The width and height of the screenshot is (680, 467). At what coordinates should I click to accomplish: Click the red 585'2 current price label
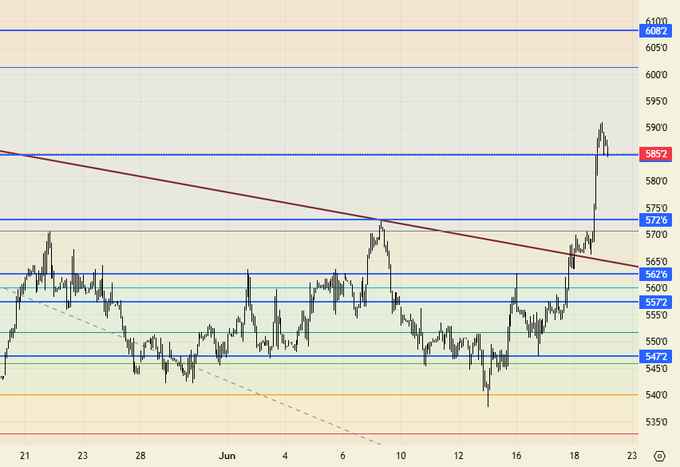click(x=657, y=154)
